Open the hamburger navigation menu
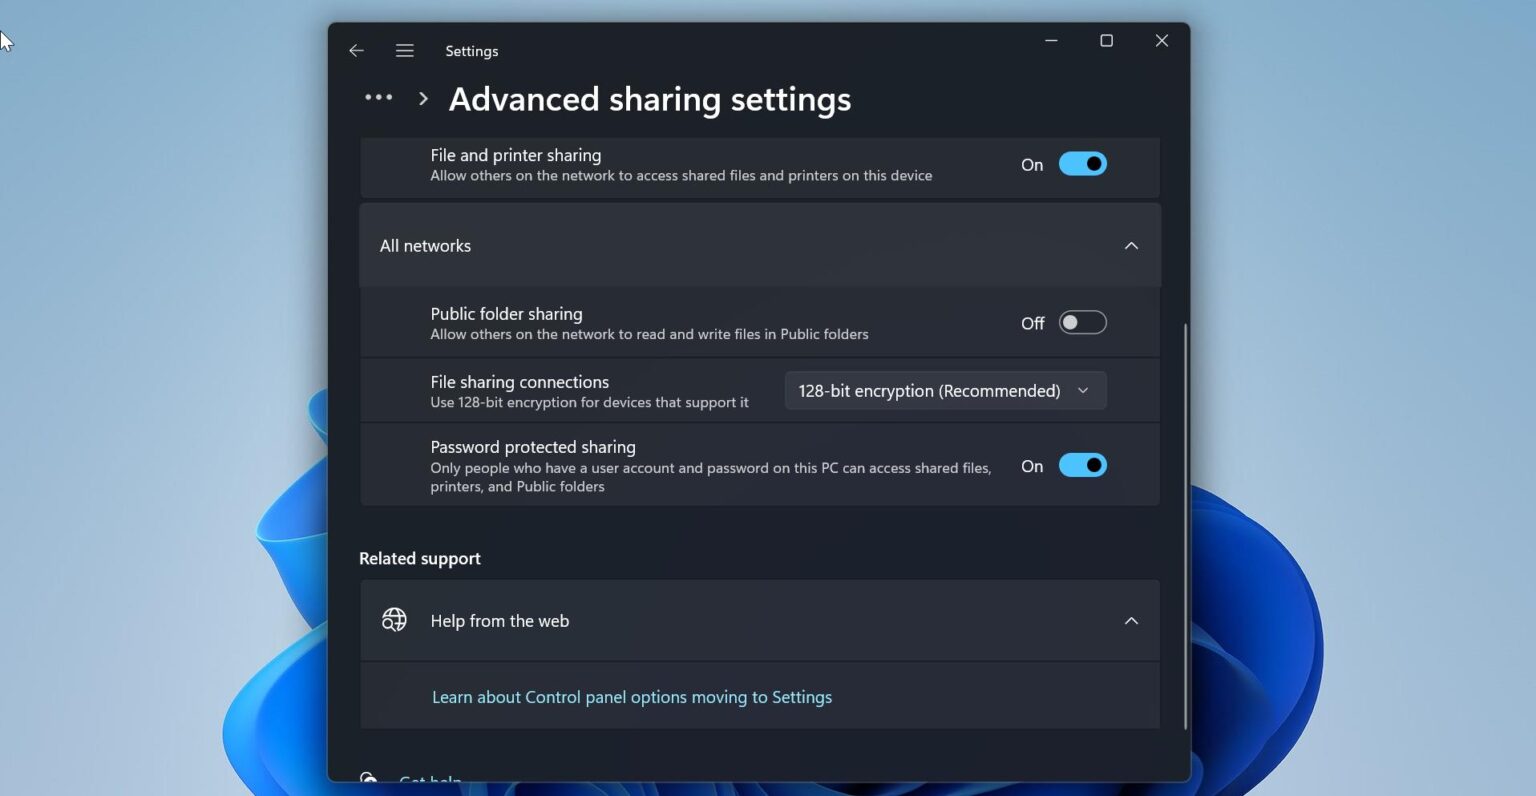This screenshot has height=796, width=1536. tap(404, 51)
